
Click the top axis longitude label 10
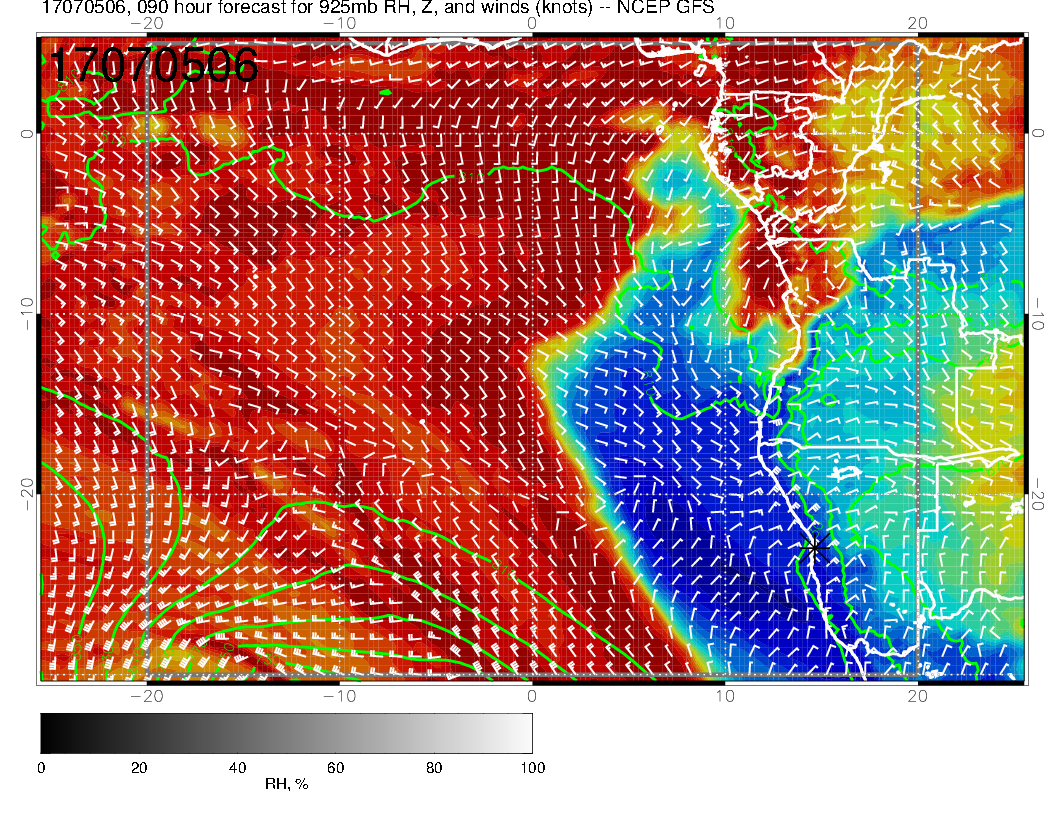pyautogui.click(x=725, y=24)
